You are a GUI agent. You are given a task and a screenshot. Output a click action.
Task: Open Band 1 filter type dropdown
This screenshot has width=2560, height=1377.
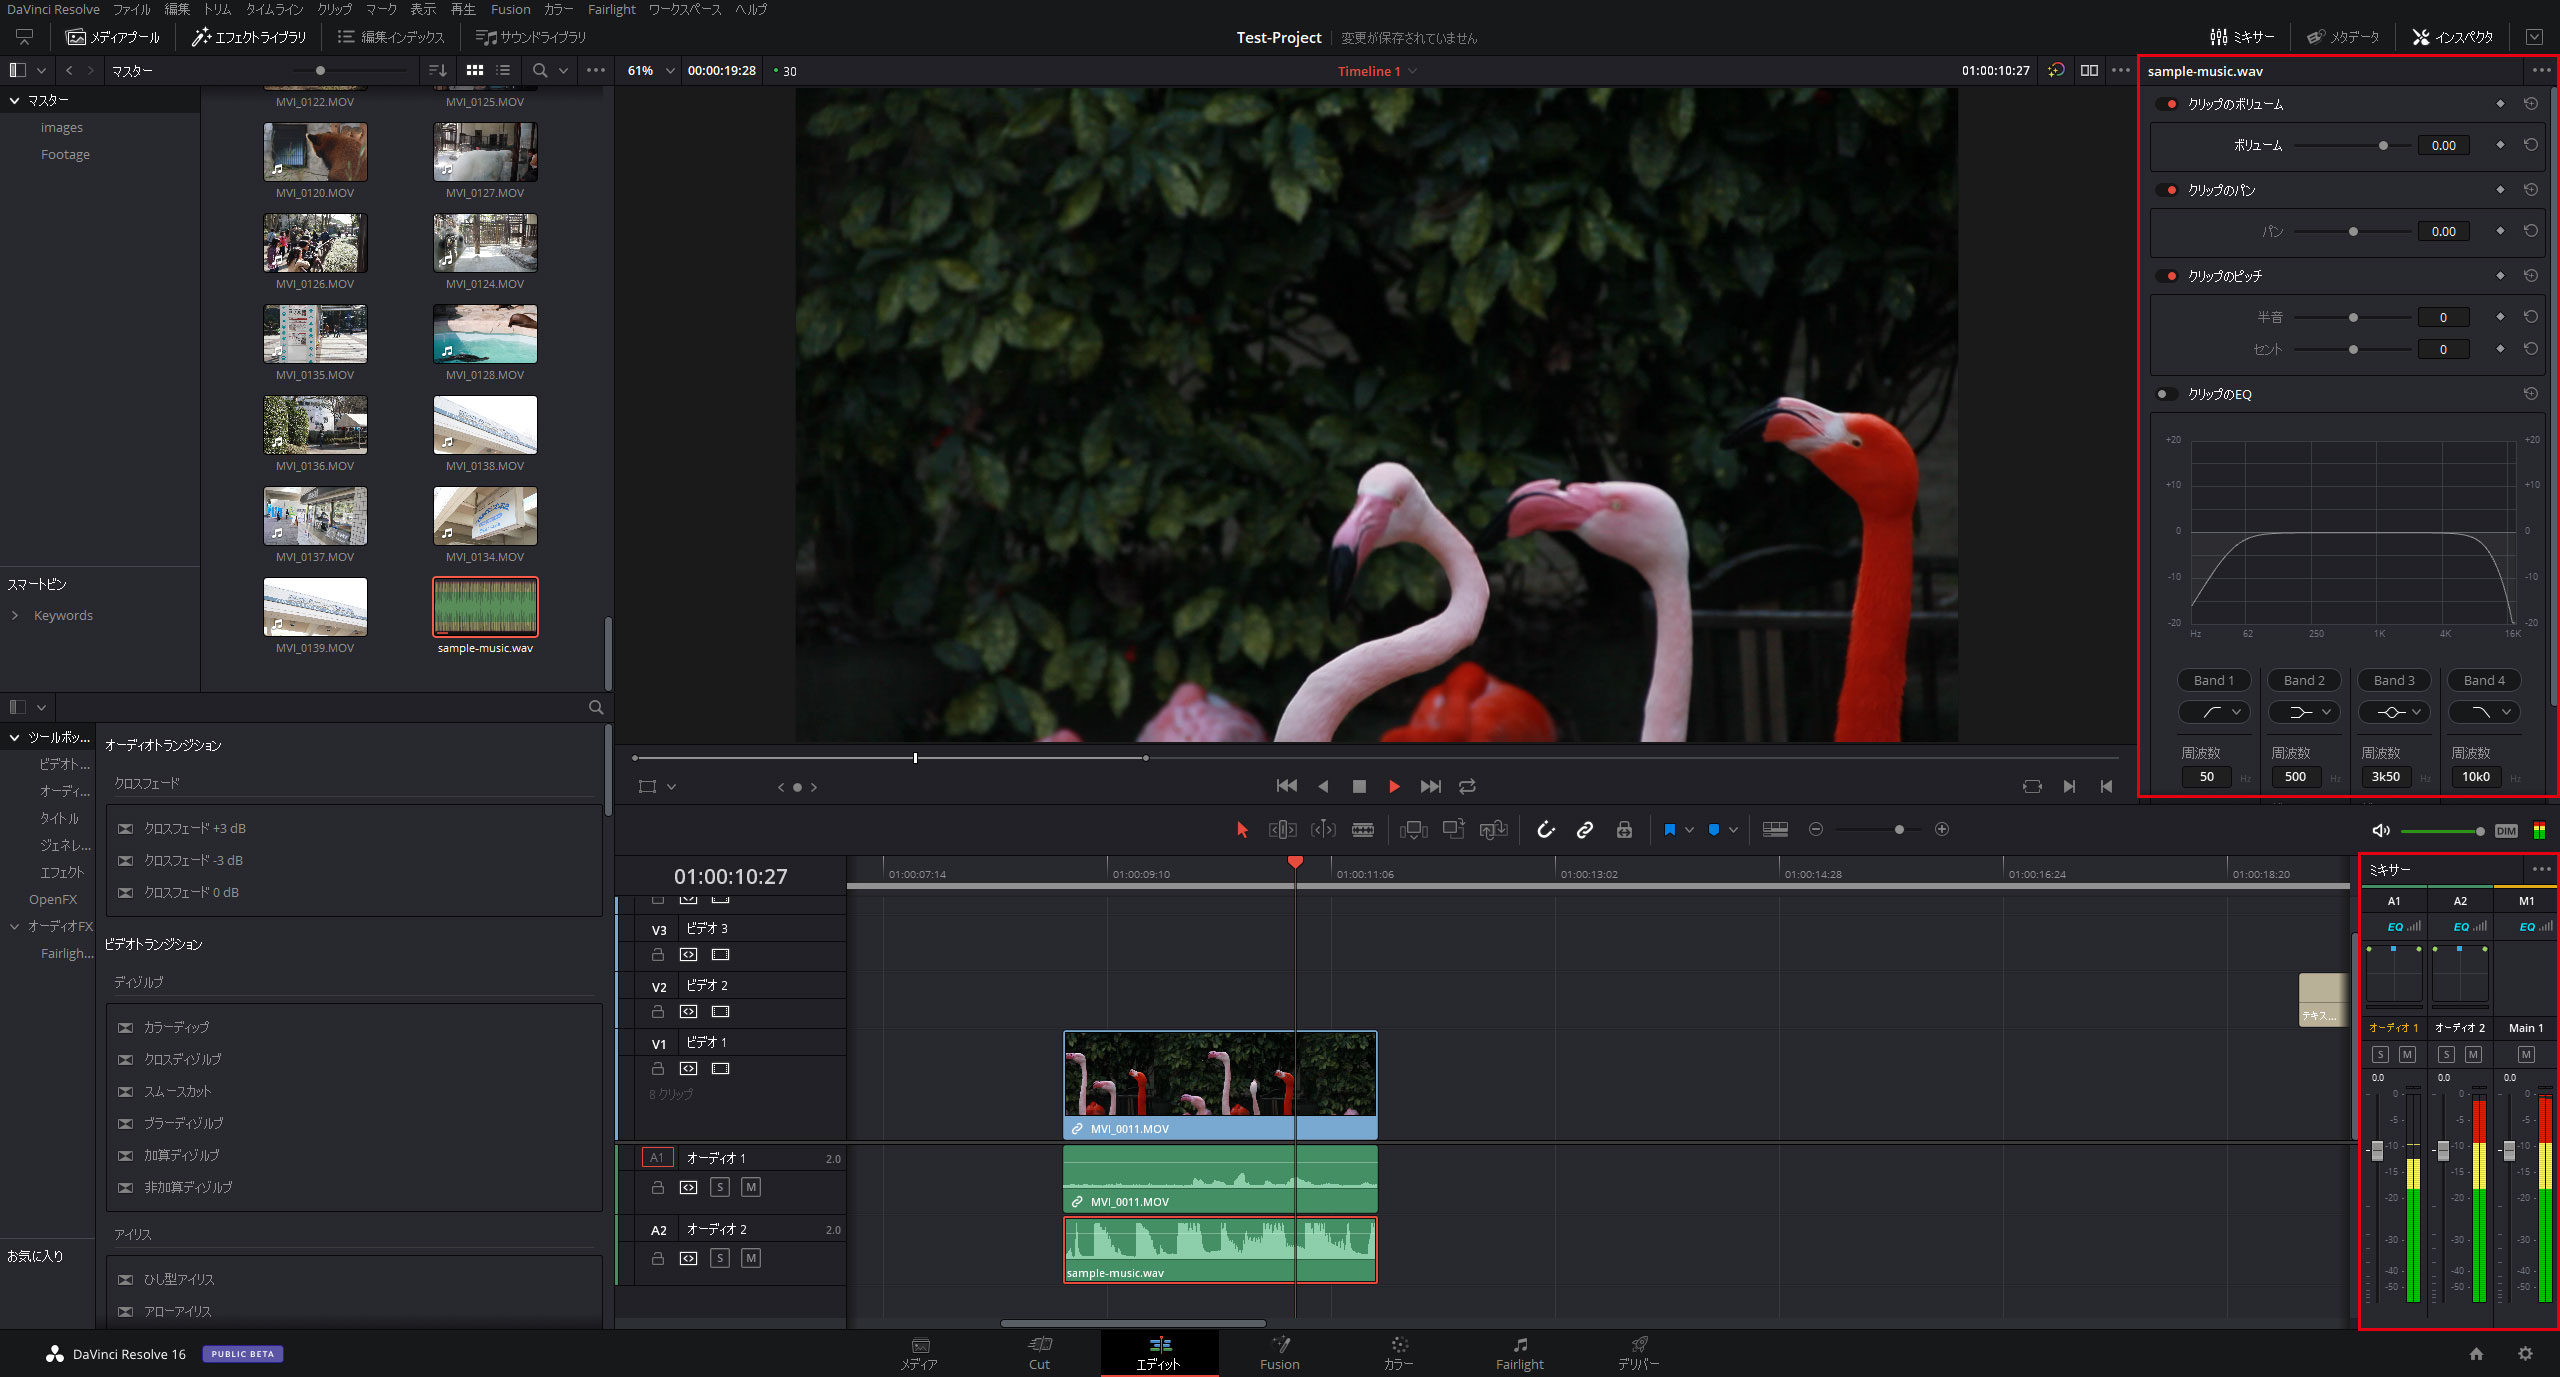2214,712
